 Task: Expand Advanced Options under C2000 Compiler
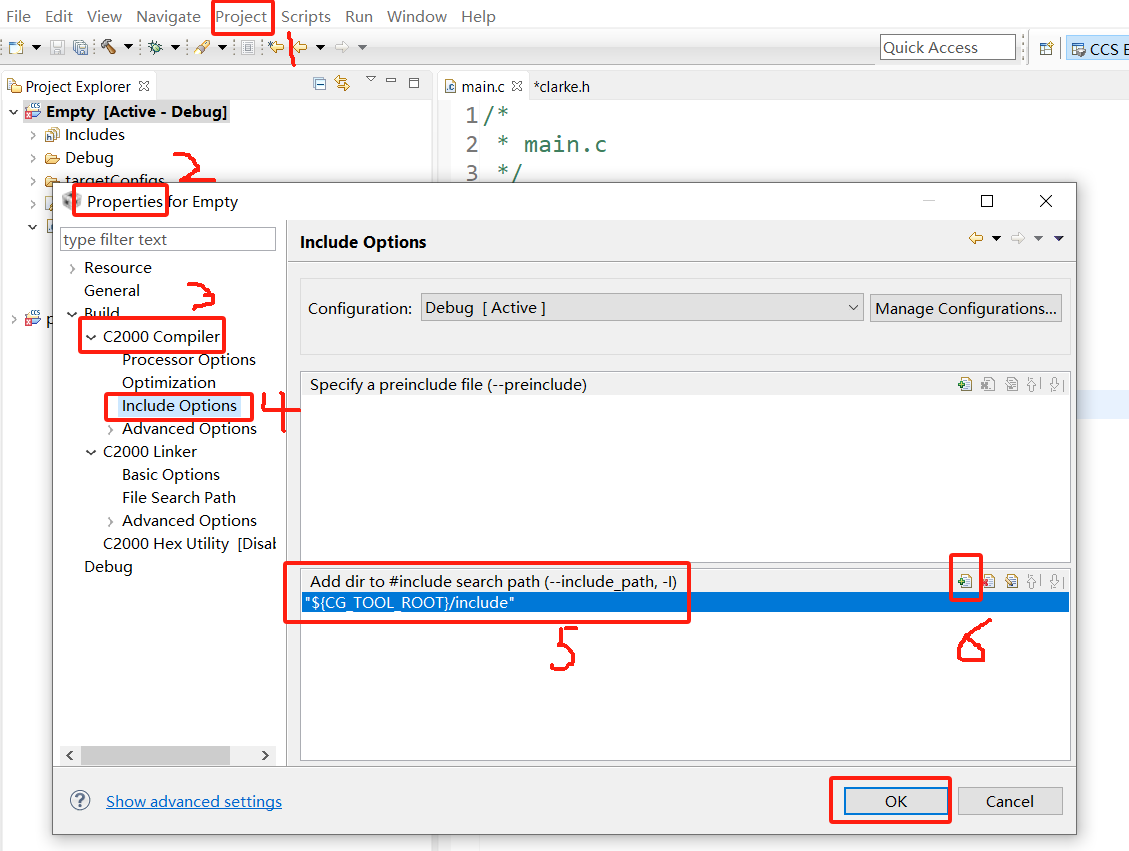tap(110, 428)
